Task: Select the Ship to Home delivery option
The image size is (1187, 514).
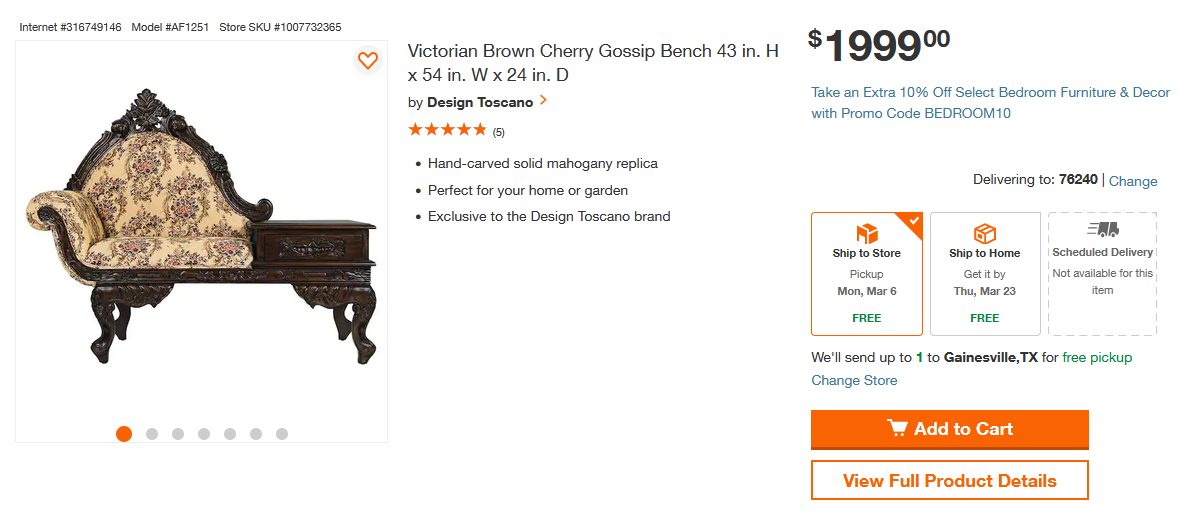Action: (x=985, y=273)
